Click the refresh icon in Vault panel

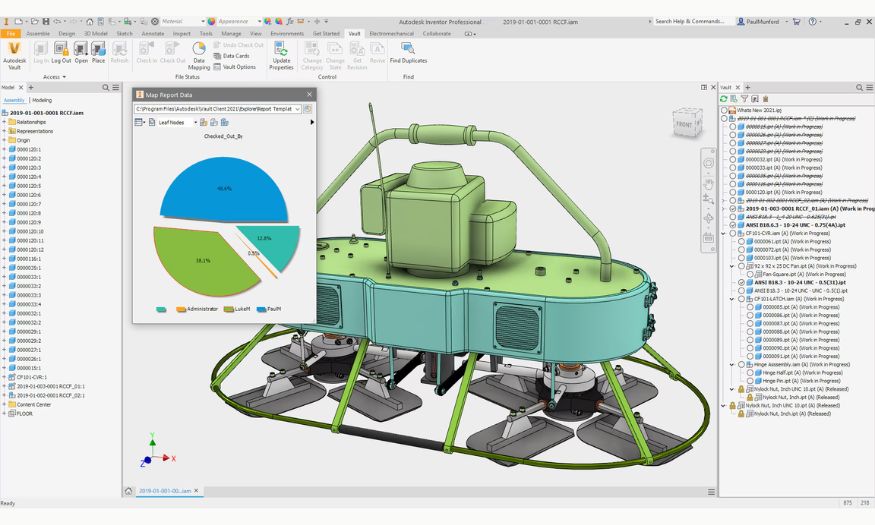click(x=724, y=99)
